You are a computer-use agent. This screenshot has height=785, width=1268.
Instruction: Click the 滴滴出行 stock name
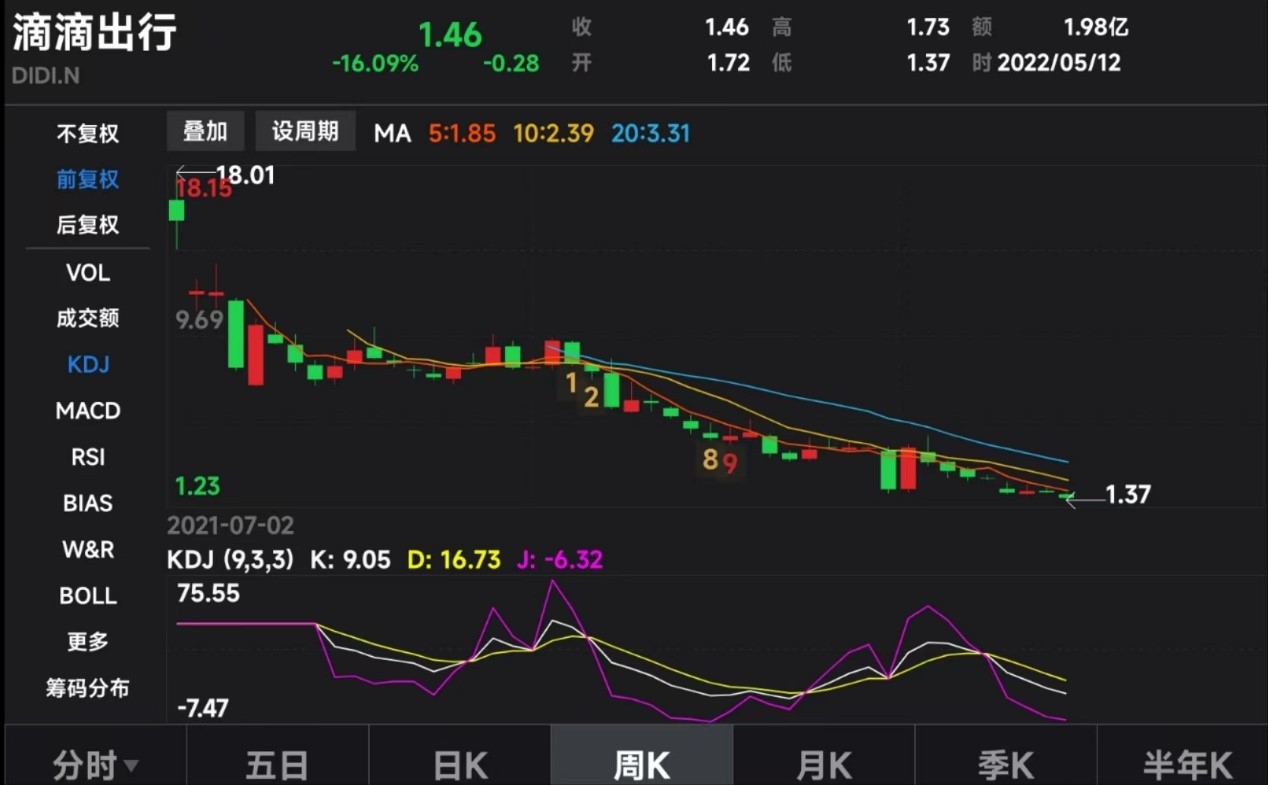95,32
